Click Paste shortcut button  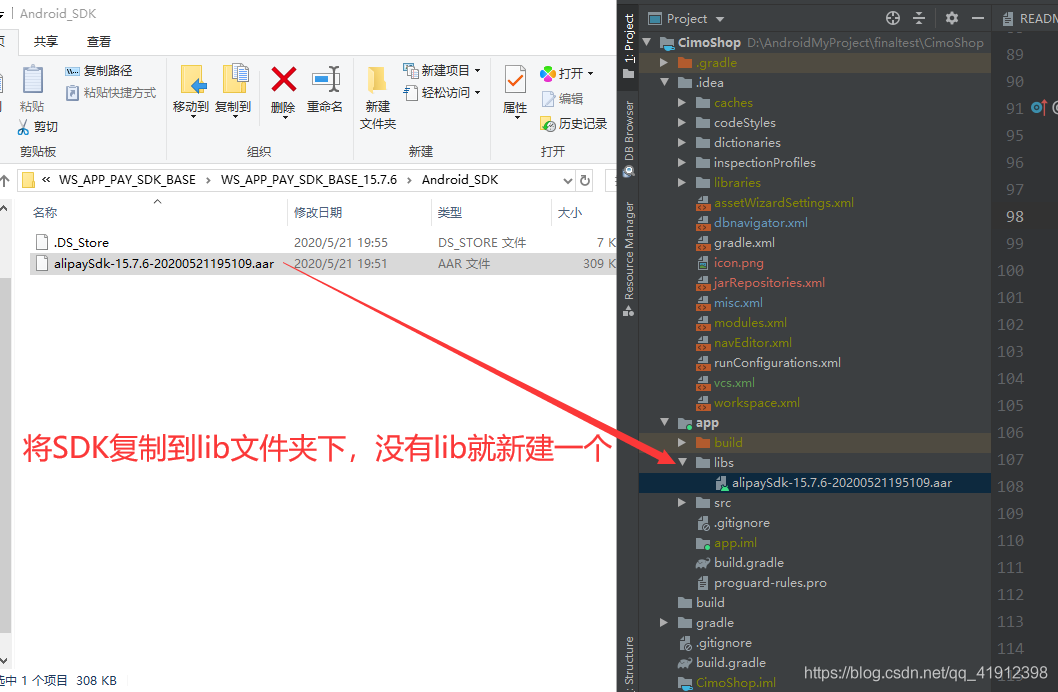click(x=111, y=92)
